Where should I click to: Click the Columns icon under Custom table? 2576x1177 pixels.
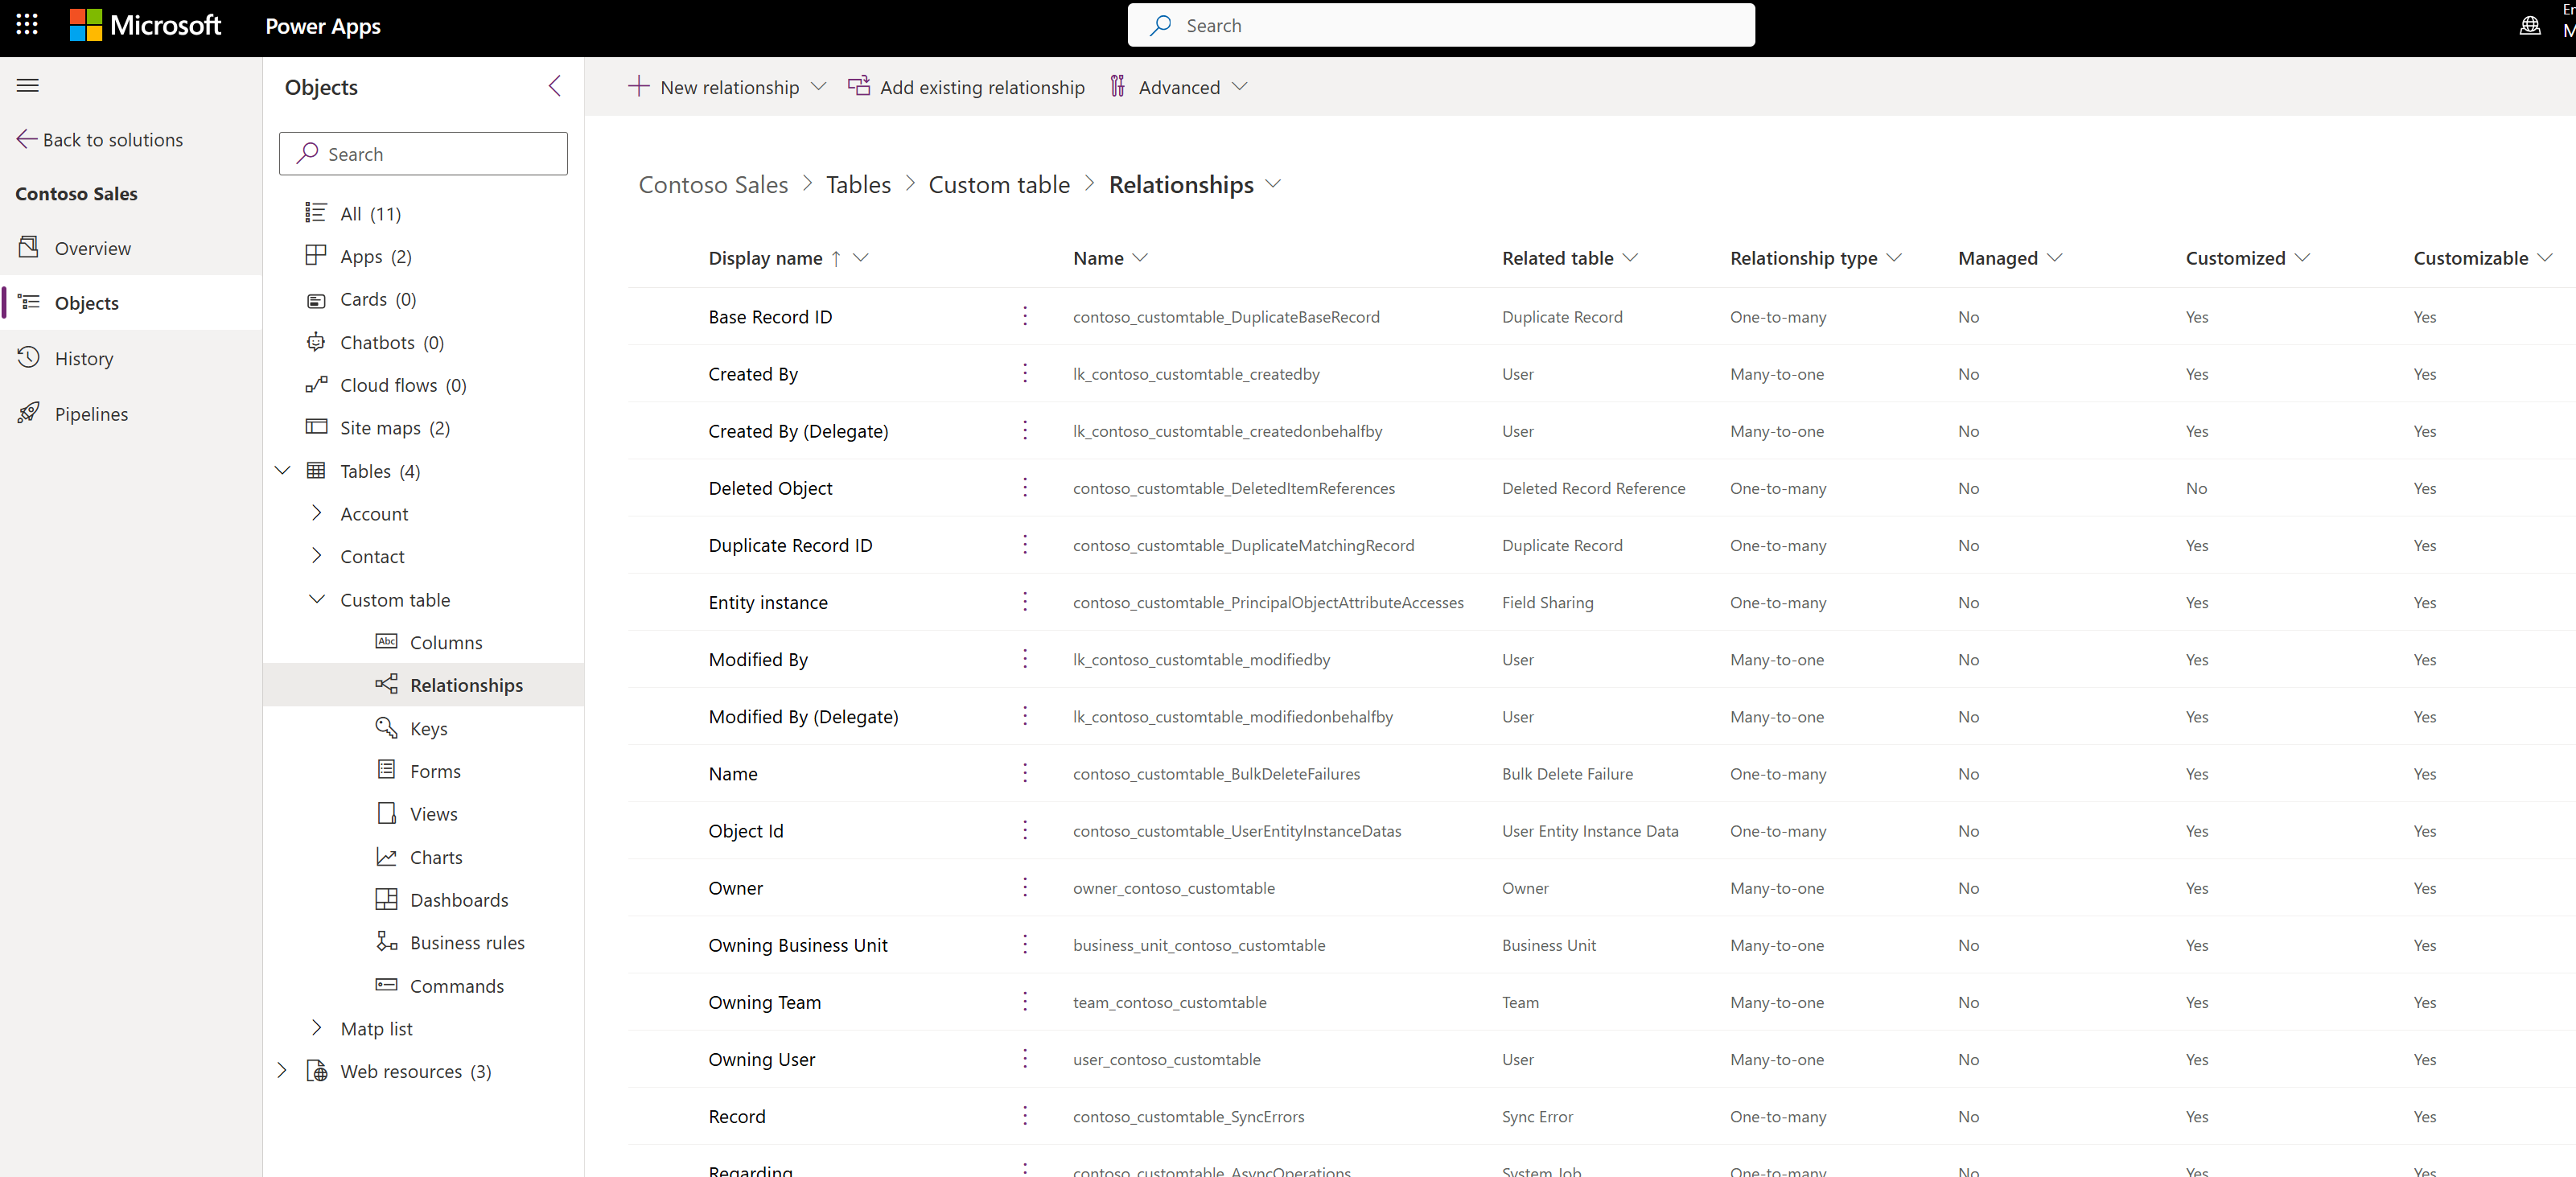pos(385,641)
